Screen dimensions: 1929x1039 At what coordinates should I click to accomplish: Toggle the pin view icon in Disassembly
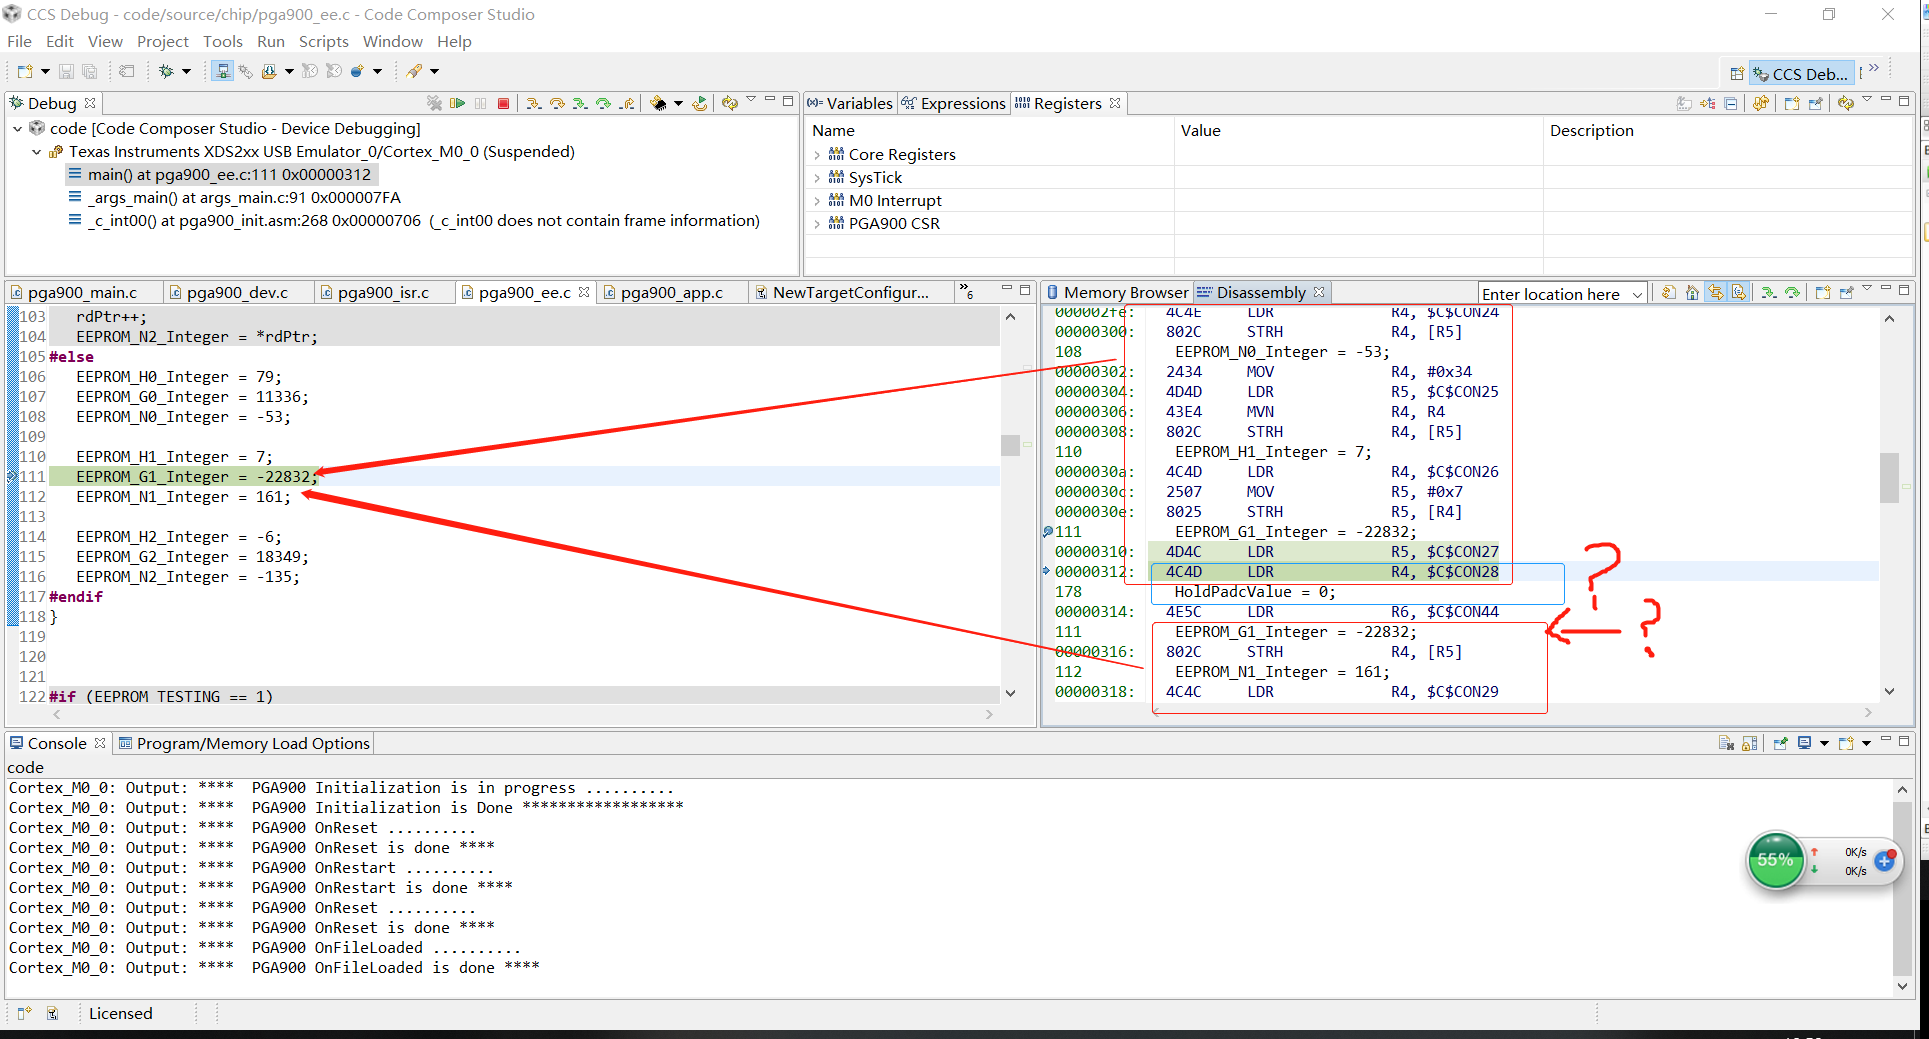point(1847,292)
